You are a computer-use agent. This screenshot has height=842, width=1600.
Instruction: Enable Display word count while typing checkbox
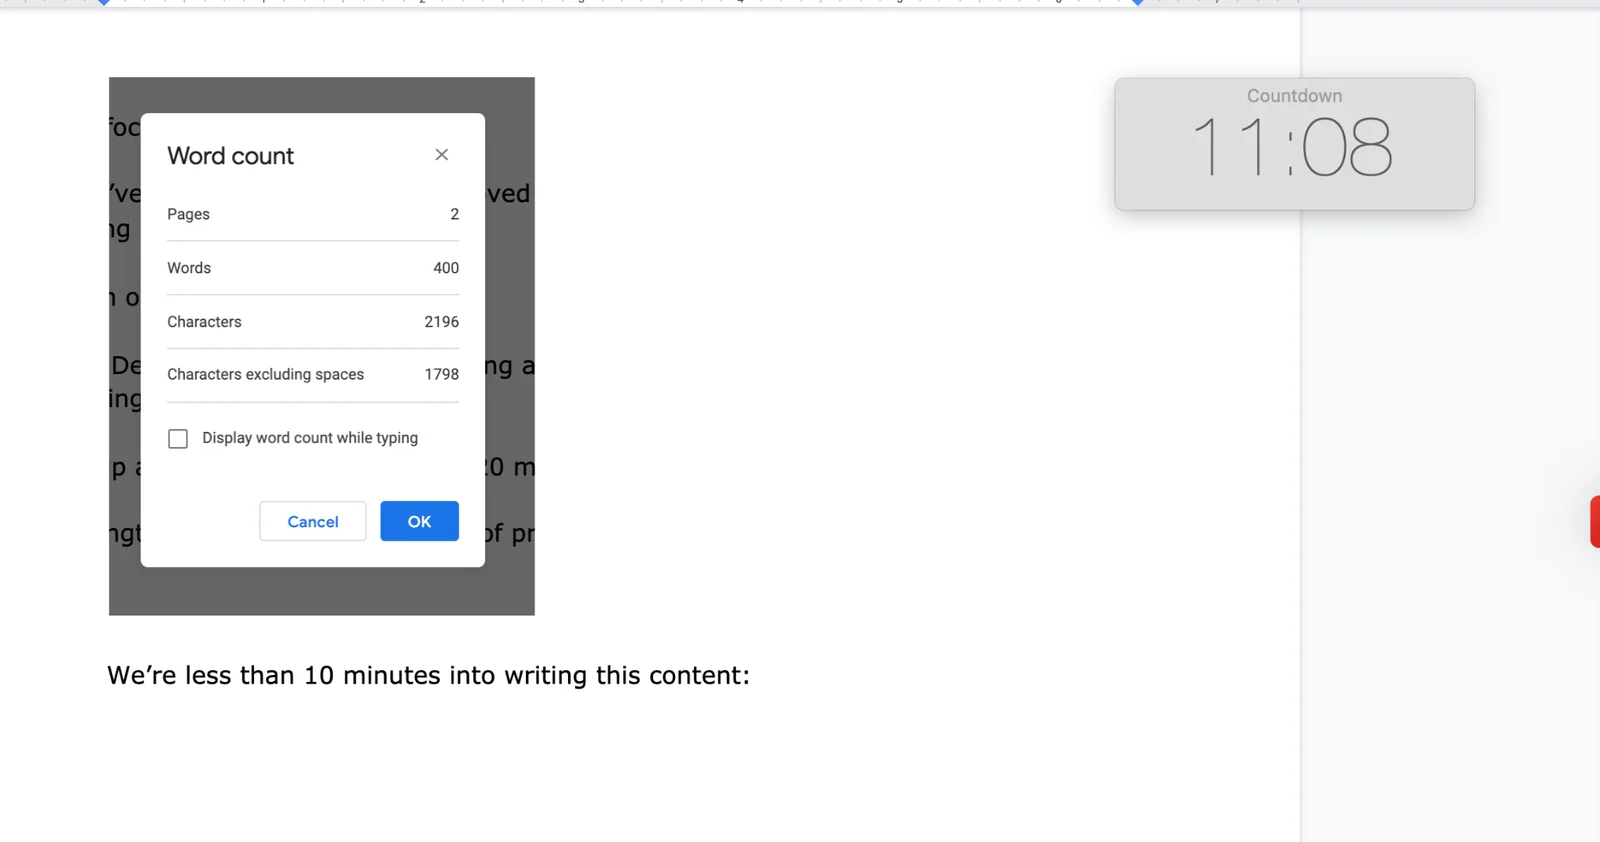[178, 439]
